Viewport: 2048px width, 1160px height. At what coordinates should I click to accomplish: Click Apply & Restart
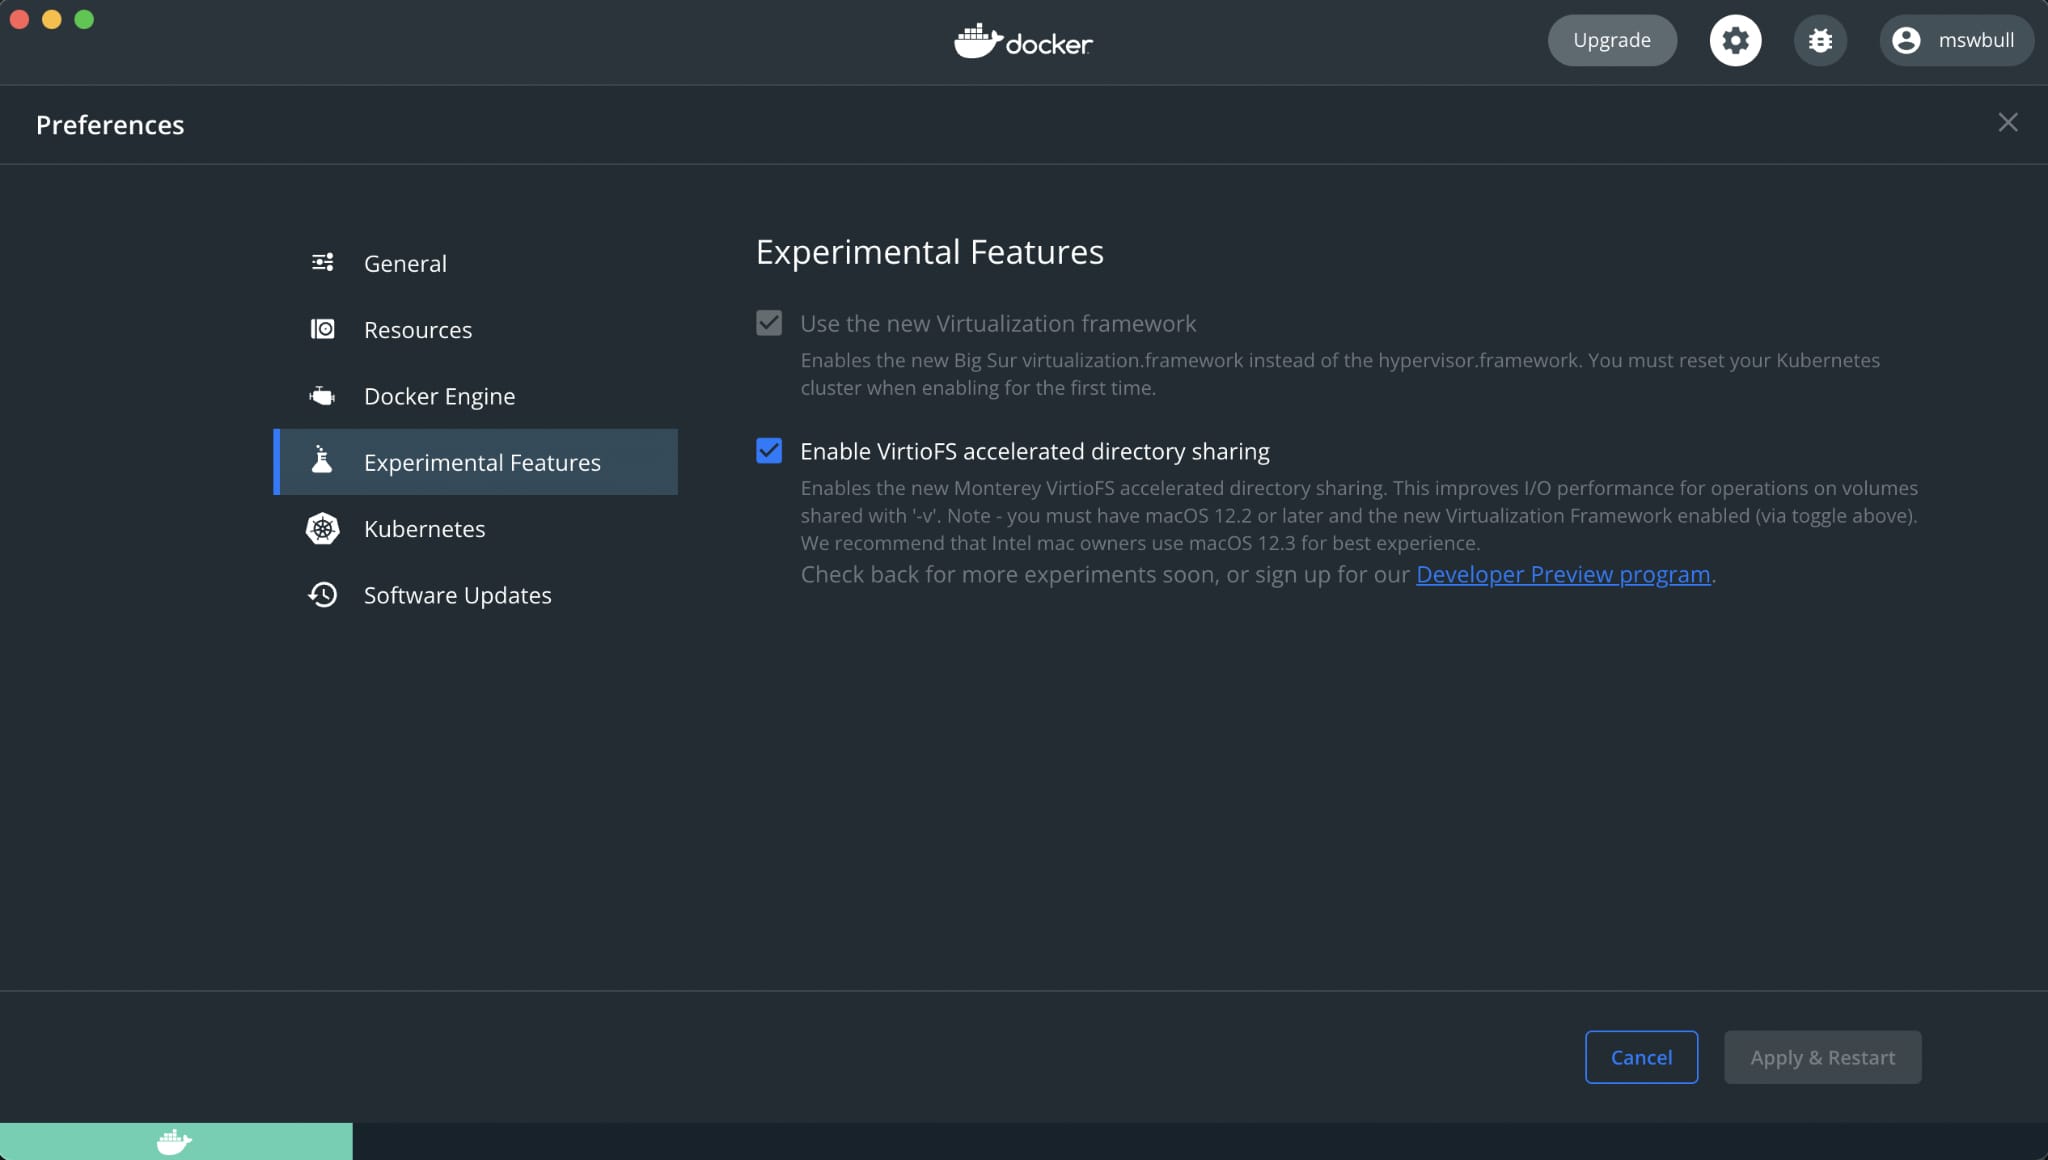(1822, 1057)
